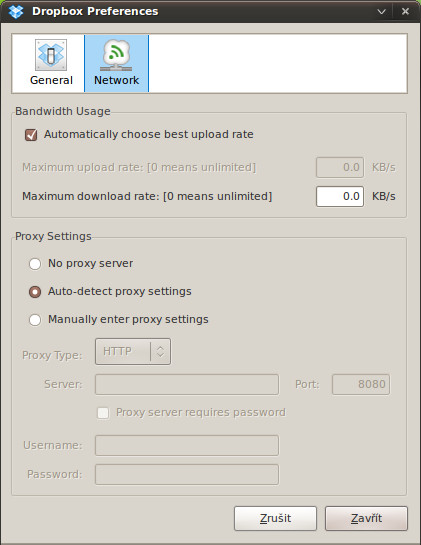Choose Auto-detect proxy settings radio button
Image resolution: width=421 pixels, height=545 pixels.
click(35, 292)
